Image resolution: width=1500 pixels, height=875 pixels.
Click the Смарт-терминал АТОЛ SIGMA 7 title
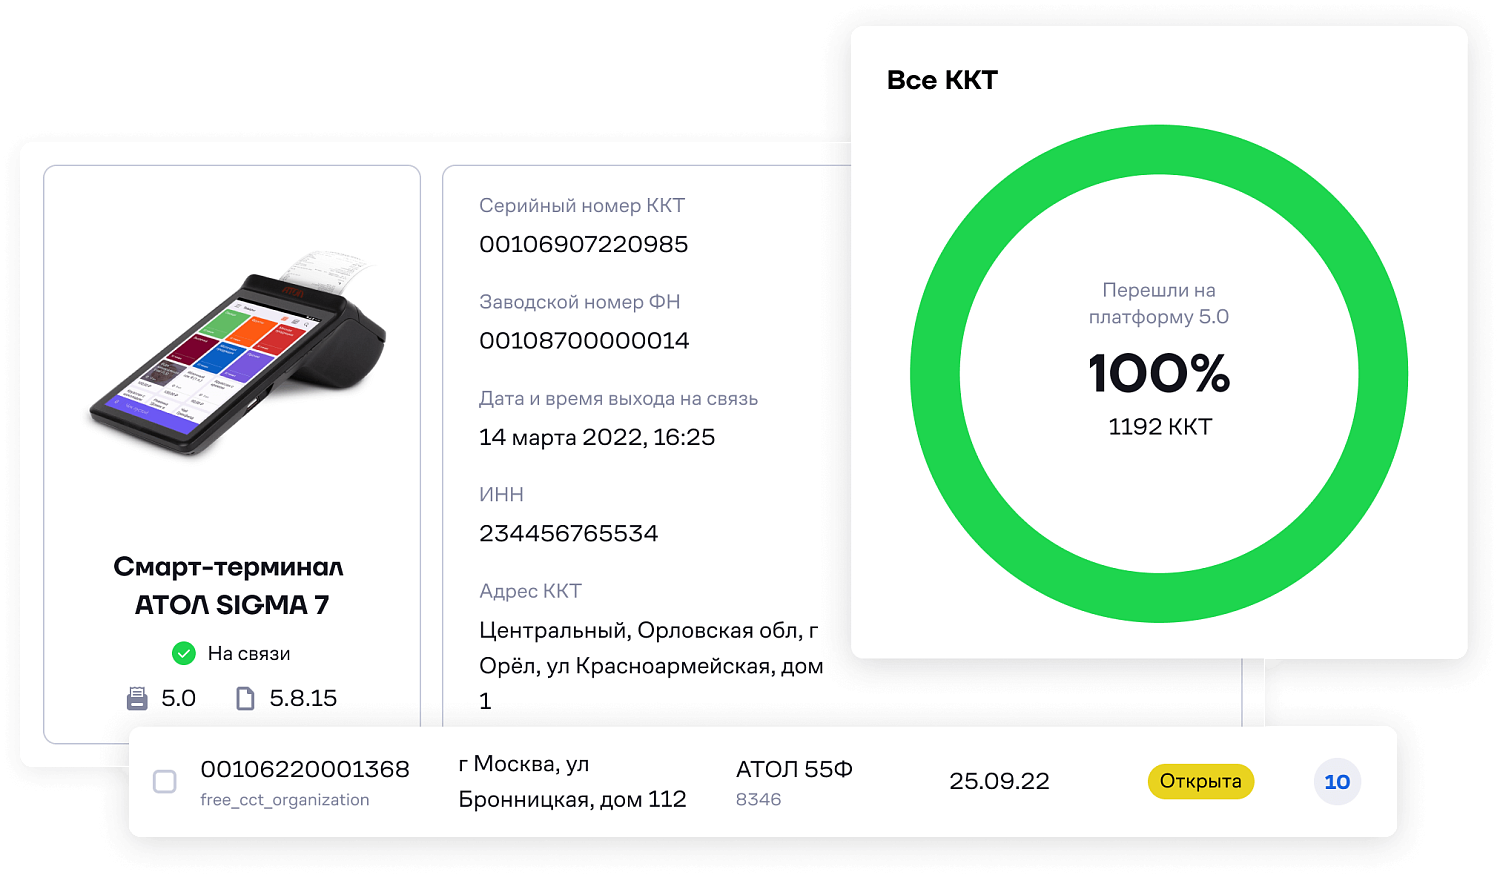coord(230,586)
